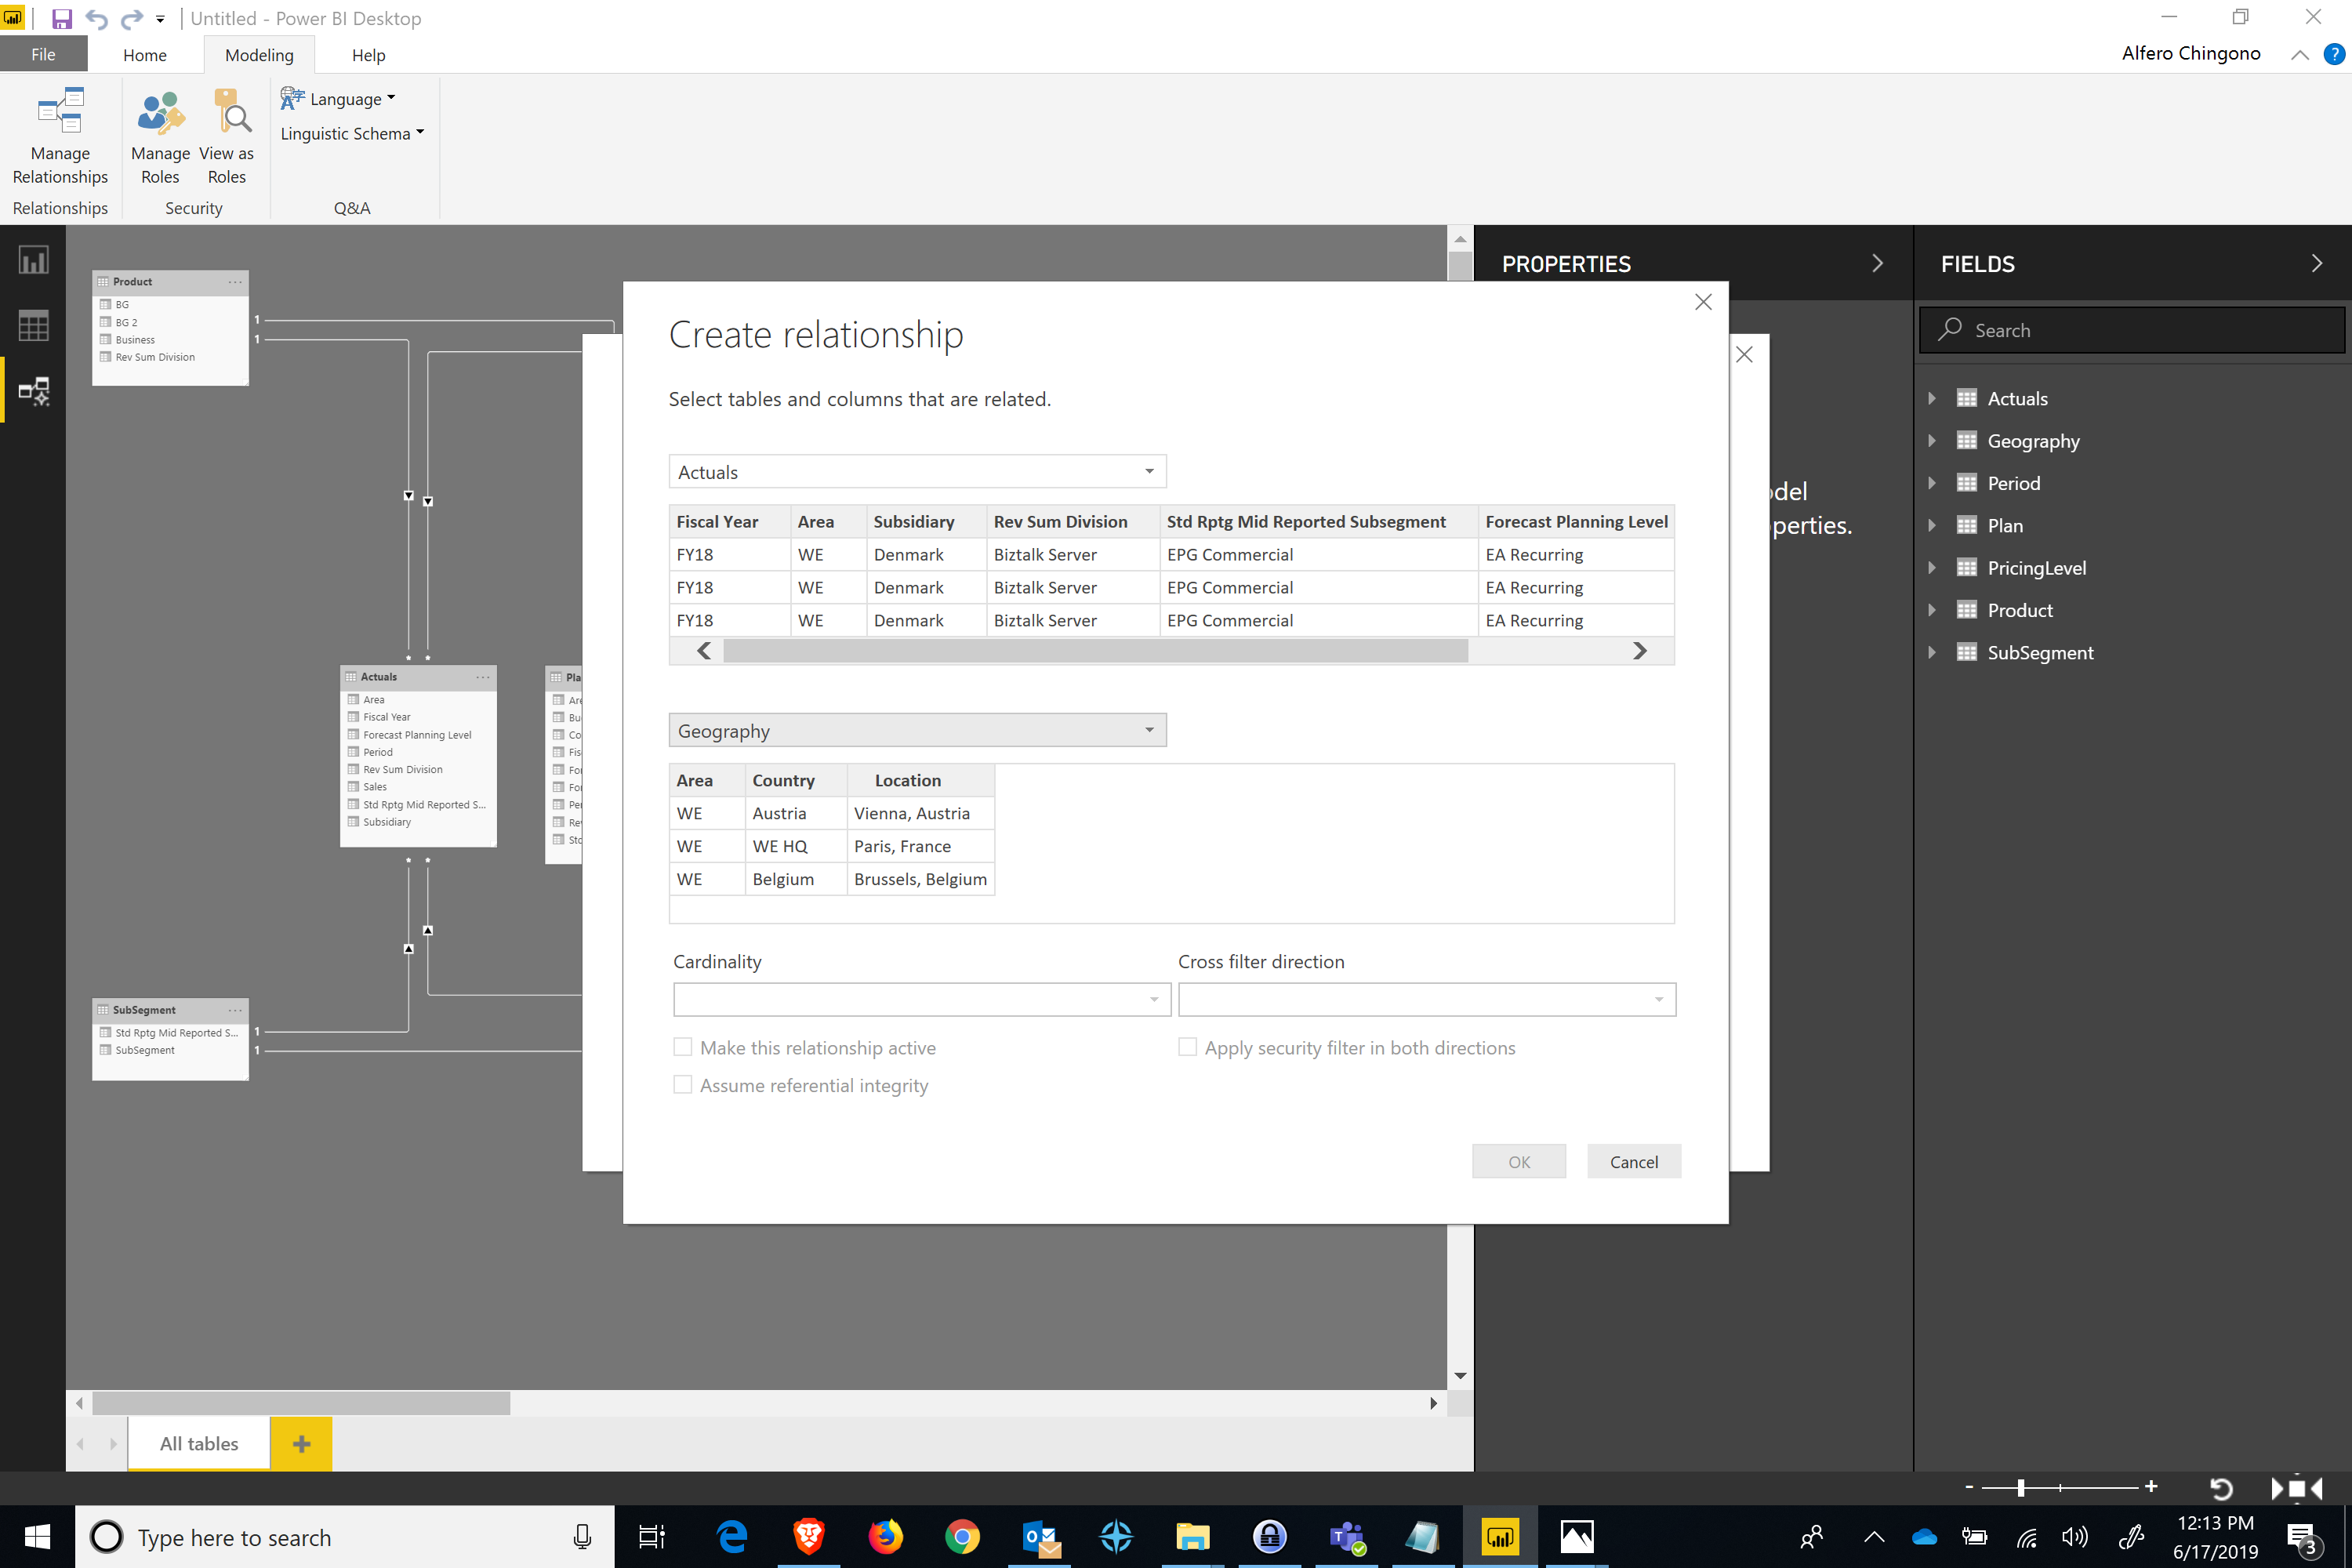Open the Cardinality dropdown
2352x1568 pixels.
click(x=921, y=999)
